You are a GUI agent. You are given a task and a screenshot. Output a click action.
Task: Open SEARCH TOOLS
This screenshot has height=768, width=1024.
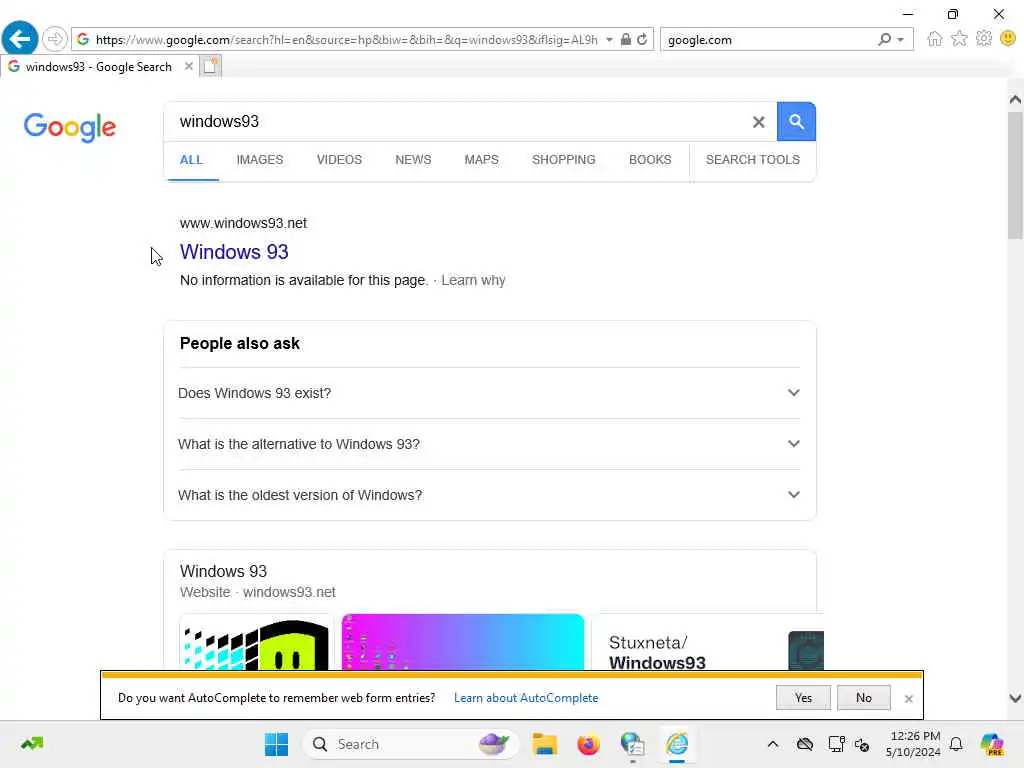tap(752, 160)
